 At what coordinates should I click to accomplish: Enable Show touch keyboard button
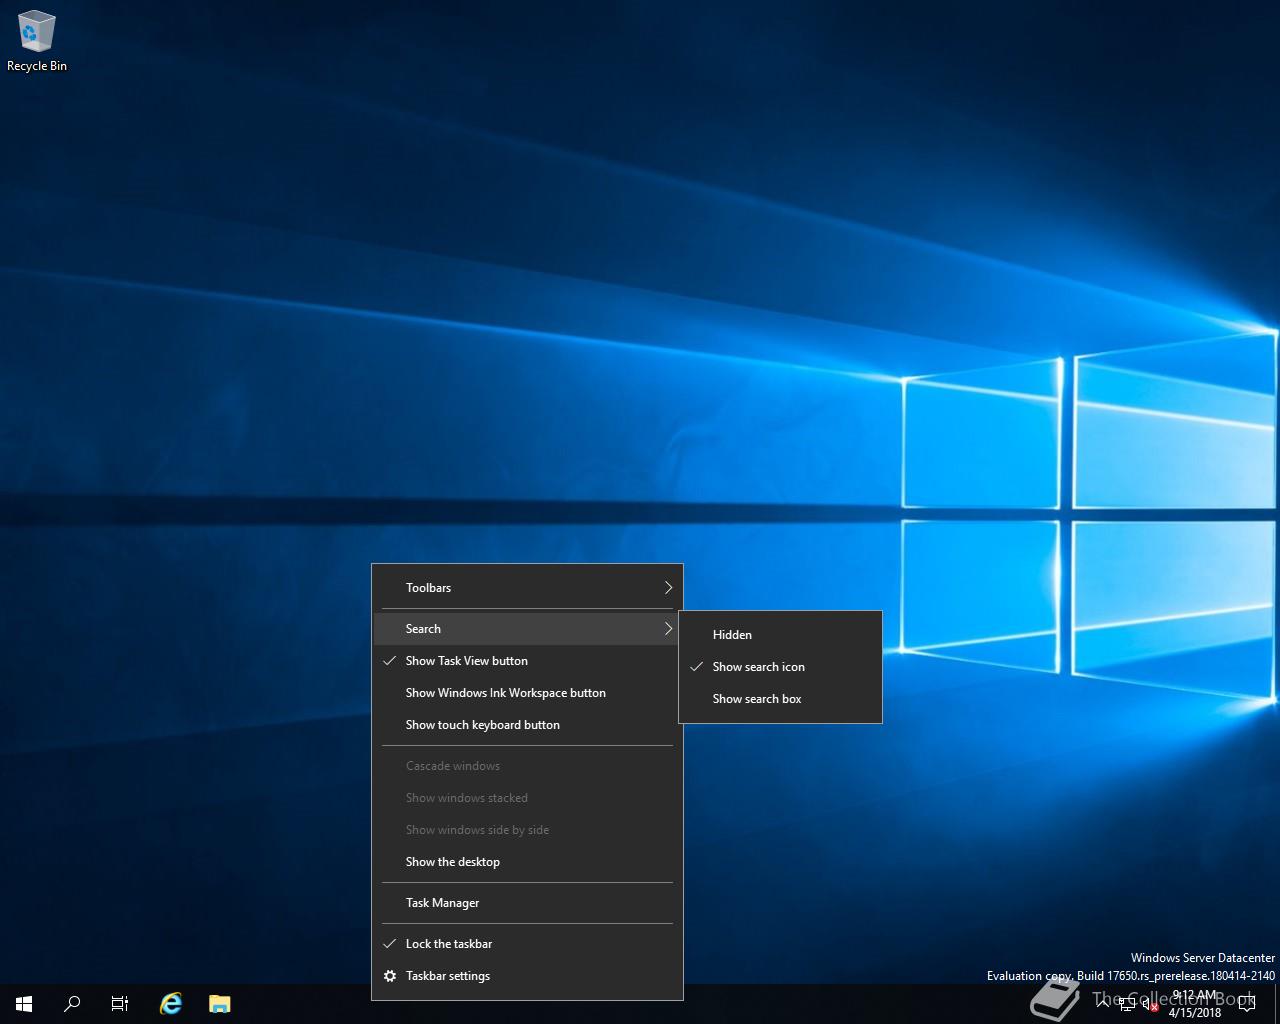pyautogui.click(x=527, y=725)
